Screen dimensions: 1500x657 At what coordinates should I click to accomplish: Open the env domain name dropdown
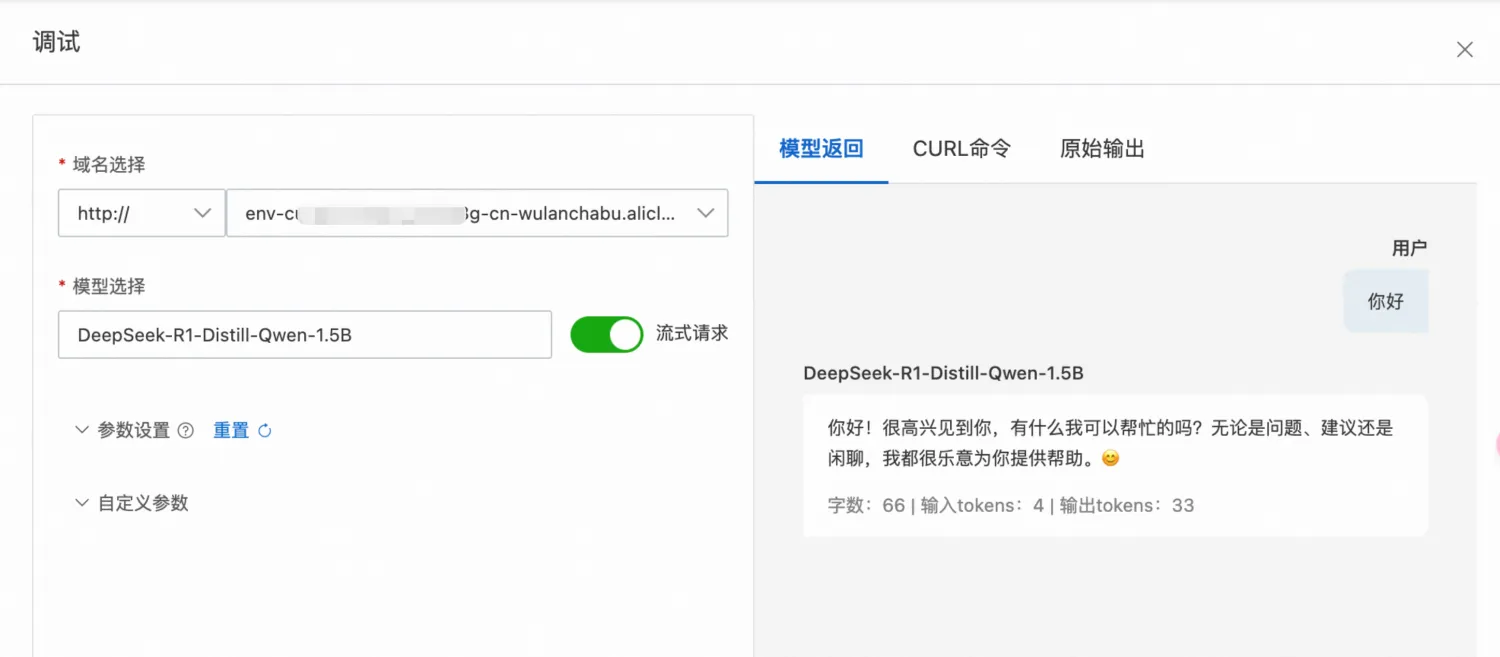[477, 213]
